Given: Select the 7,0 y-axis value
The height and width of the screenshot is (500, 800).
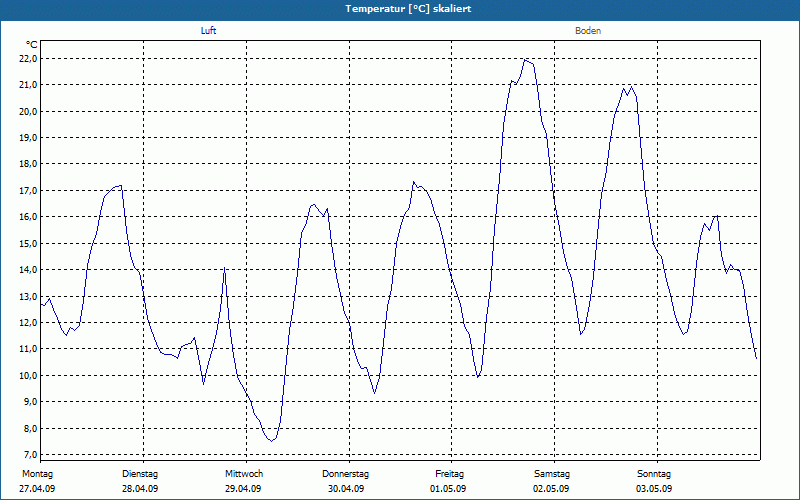Looking at the screenshot, I should coord(30,454).
